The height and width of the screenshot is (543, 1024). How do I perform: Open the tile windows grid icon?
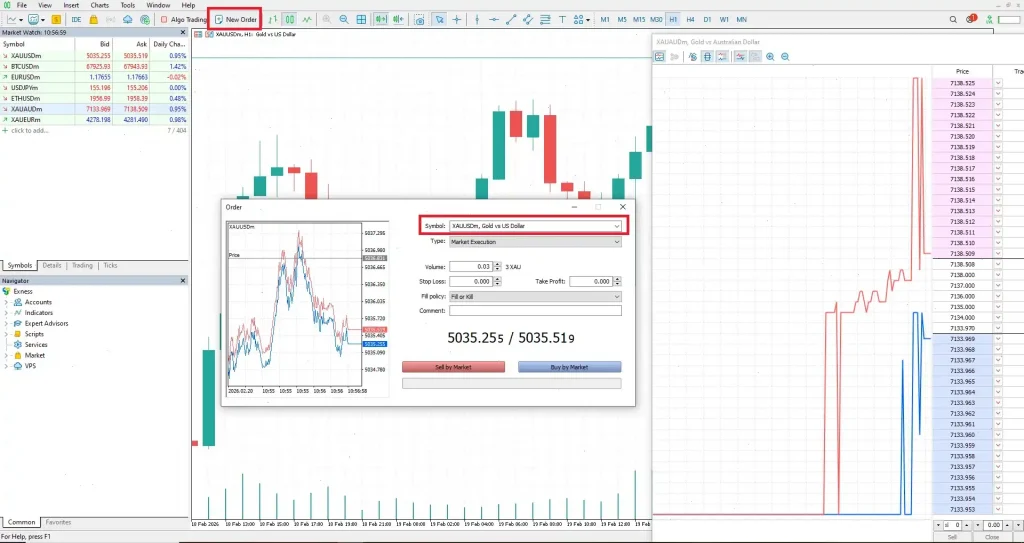pos(361,20)
